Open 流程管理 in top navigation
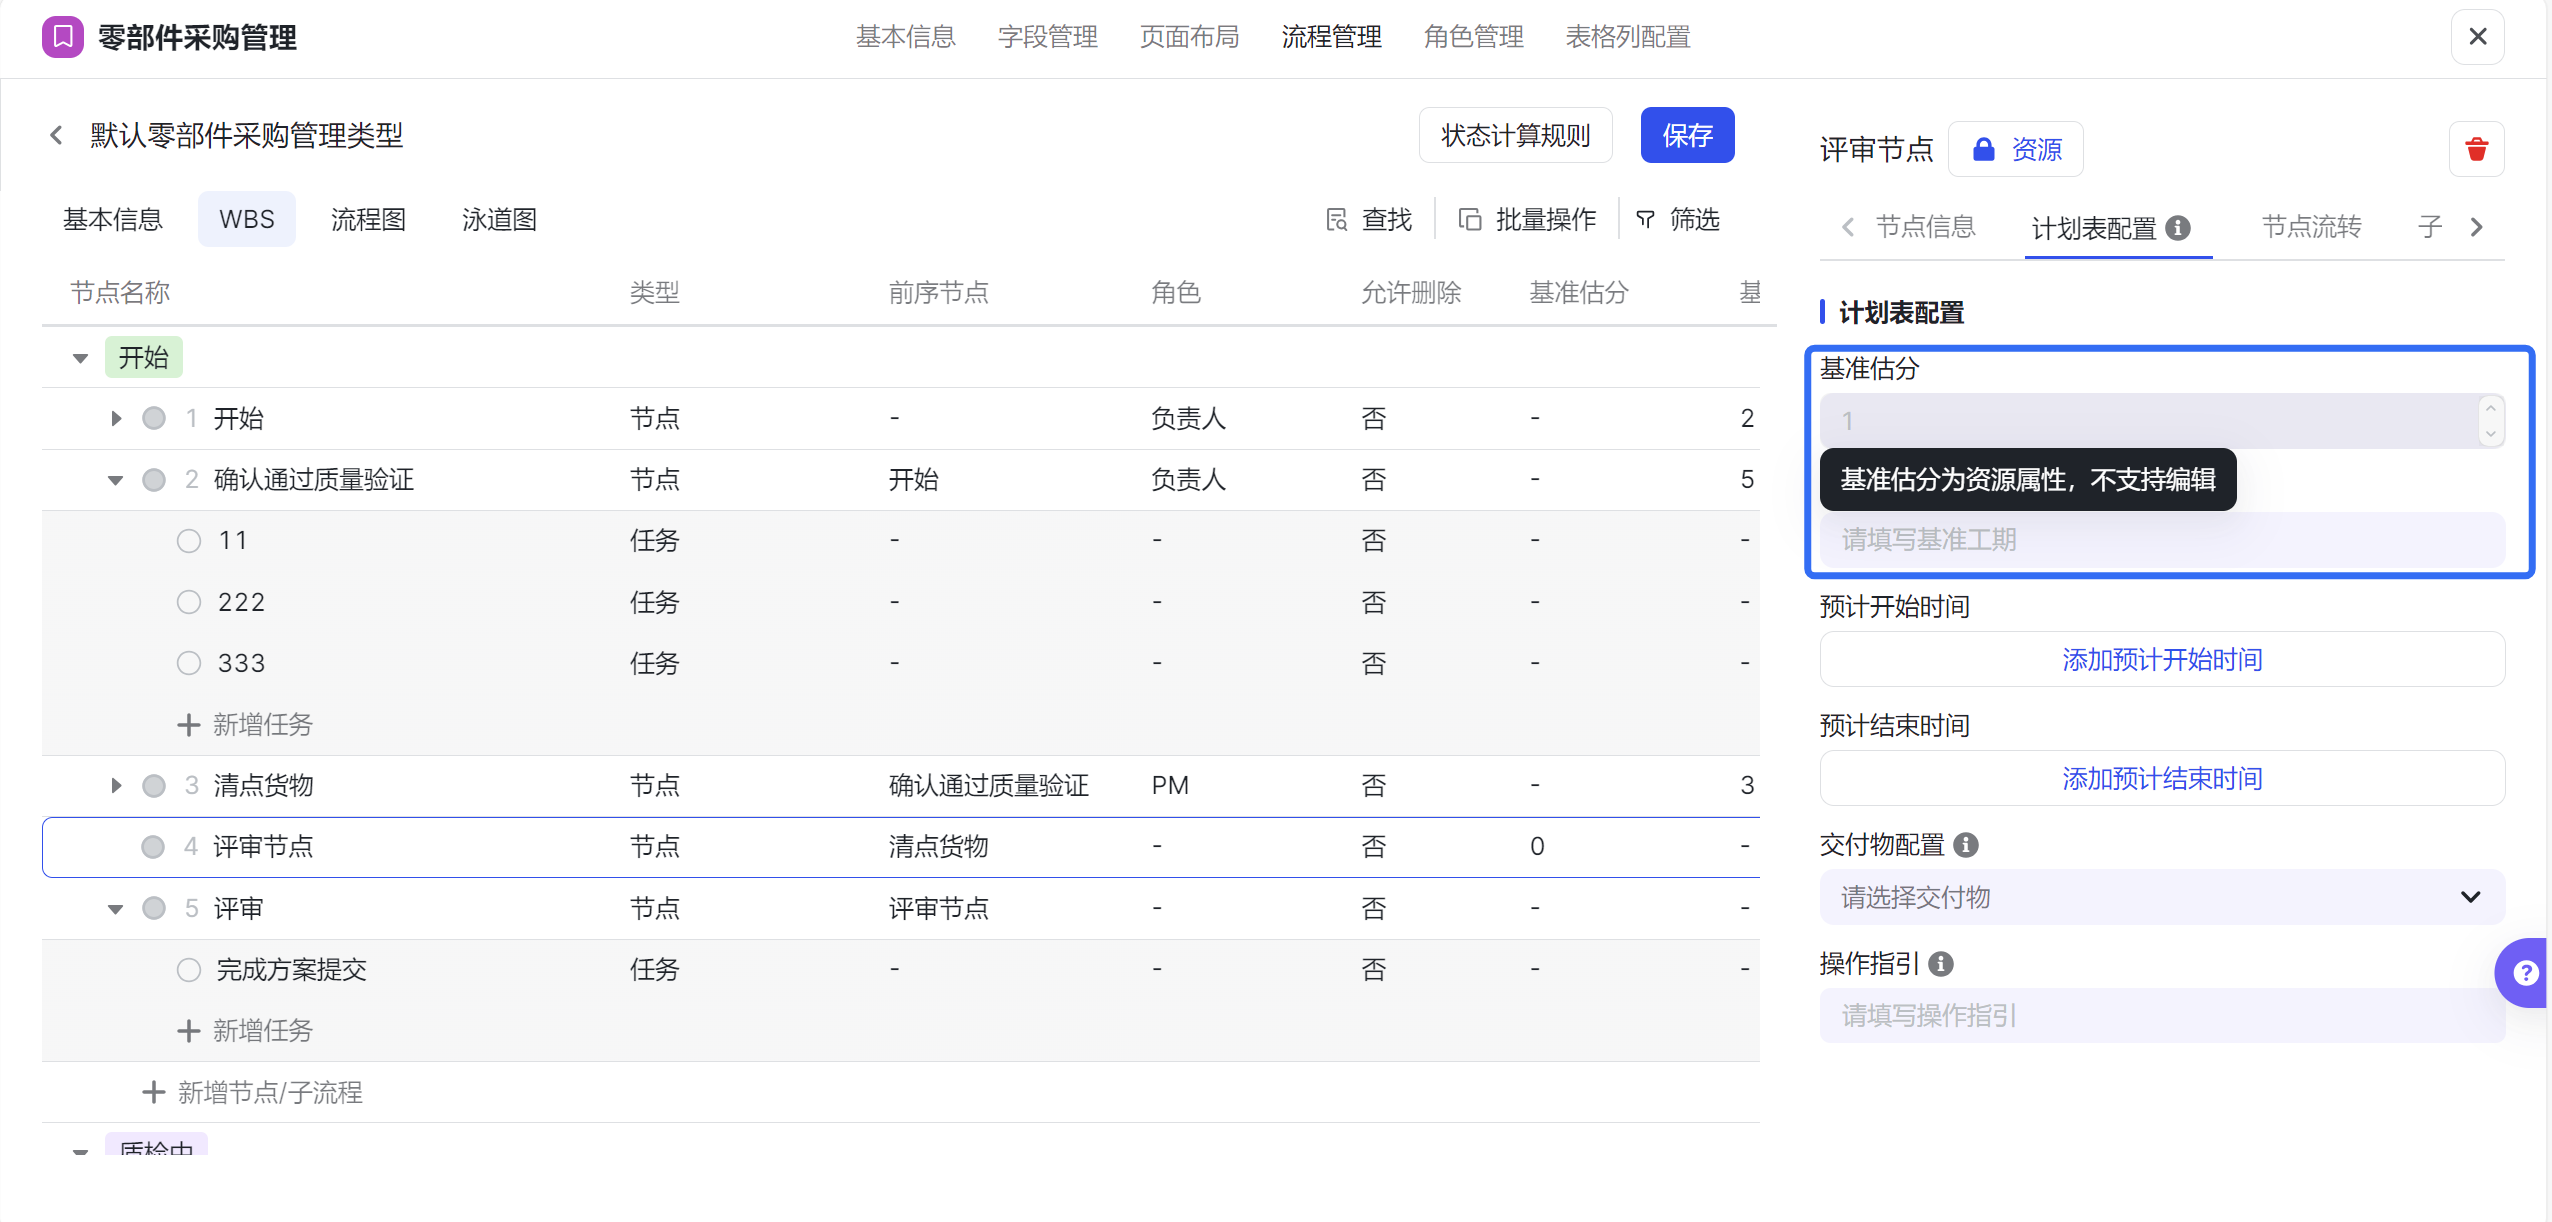Viewport: 2552px width, 1222px height. point(1332,37)
